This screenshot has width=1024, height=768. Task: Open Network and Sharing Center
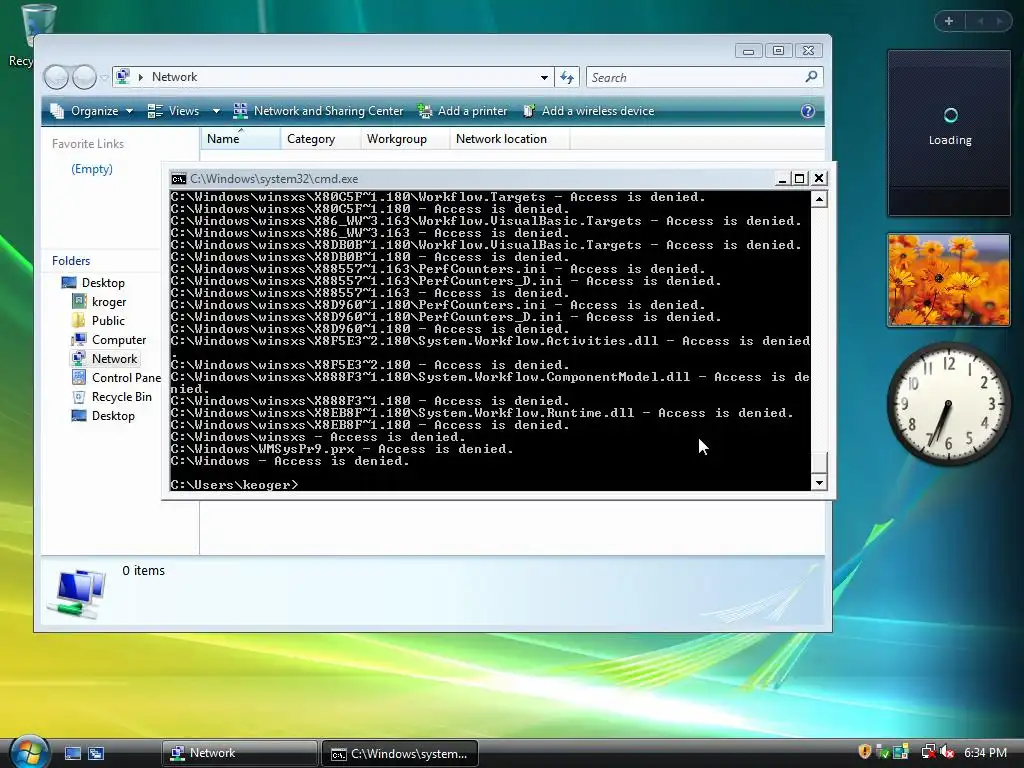click(319, 111)
